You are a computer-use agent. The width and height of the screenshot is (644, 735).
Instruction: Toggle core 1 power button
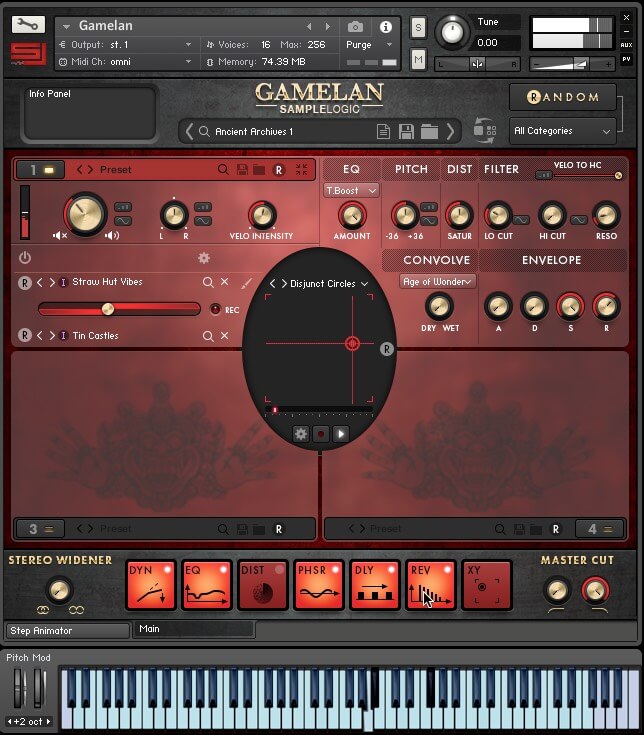coord(25,257)
